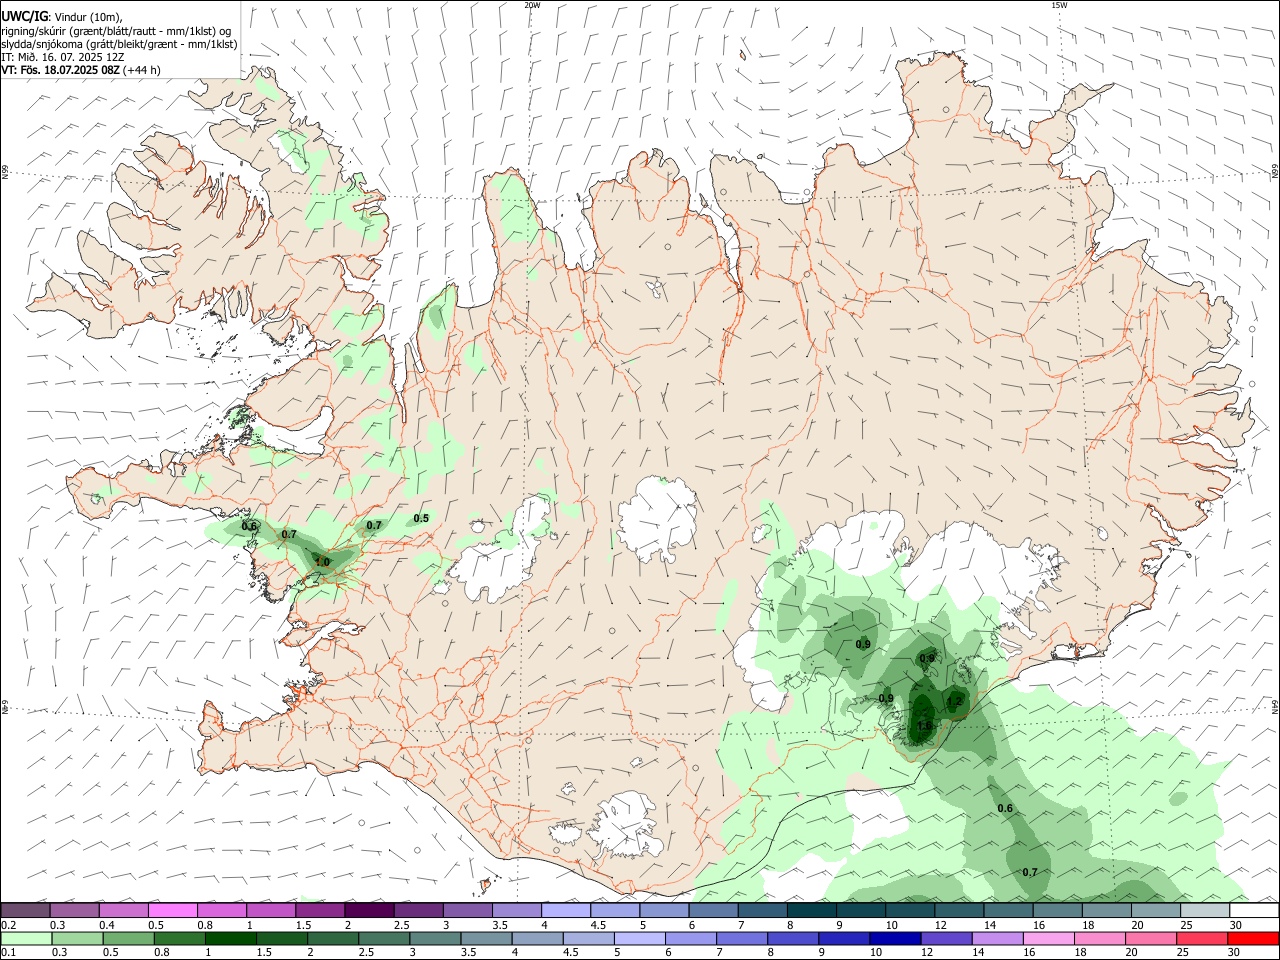Viewport: 1280px width, 960px height.
Task: Select the 'VT: Fös. 18.07.2025 08Z (+44 h)' line
Action: pyautogui.click(x=80, y=70)
